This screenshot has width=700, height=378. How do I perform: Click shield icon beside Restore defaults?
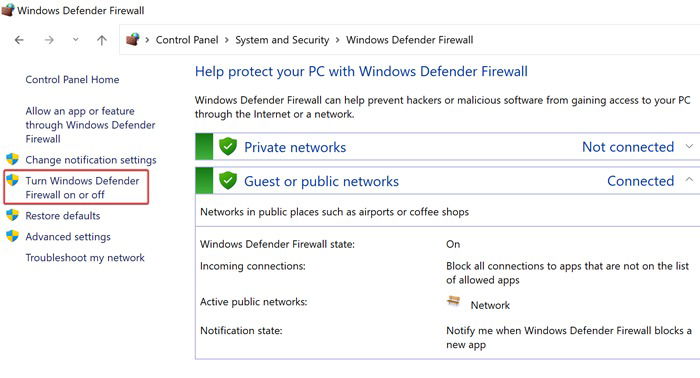12,215
